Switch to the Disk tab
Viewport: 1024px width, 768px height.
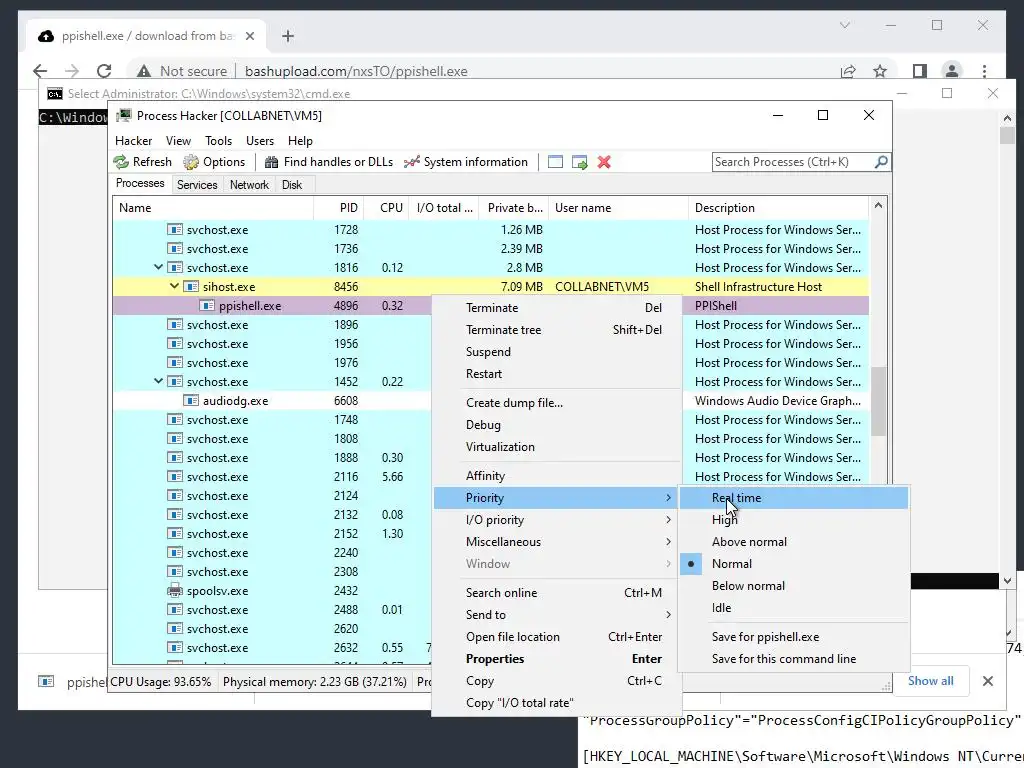291,185
